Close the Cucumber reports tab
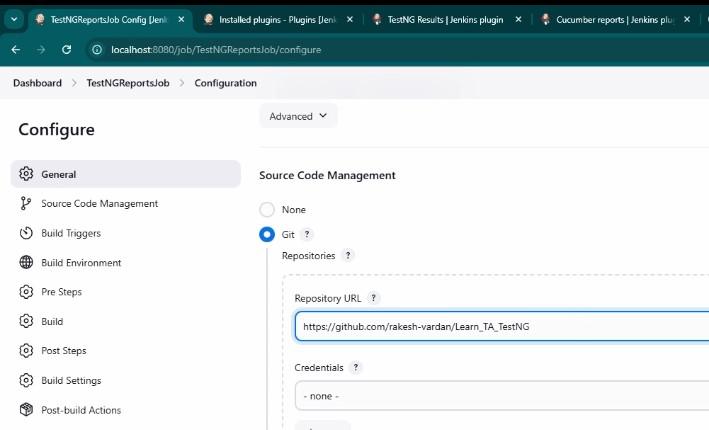Viewport: 709px width, 430px height. point(687,19)
